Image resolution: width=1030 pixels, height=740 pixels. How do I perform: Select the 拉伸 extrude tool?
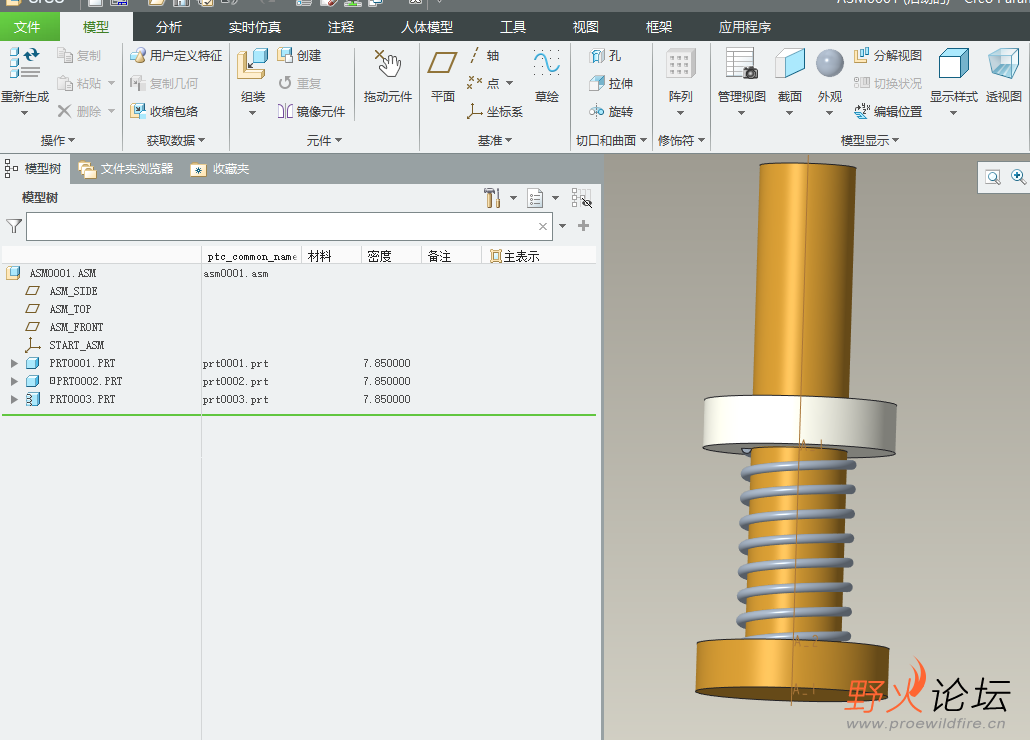pyautogui.click(x=611, y=83)
